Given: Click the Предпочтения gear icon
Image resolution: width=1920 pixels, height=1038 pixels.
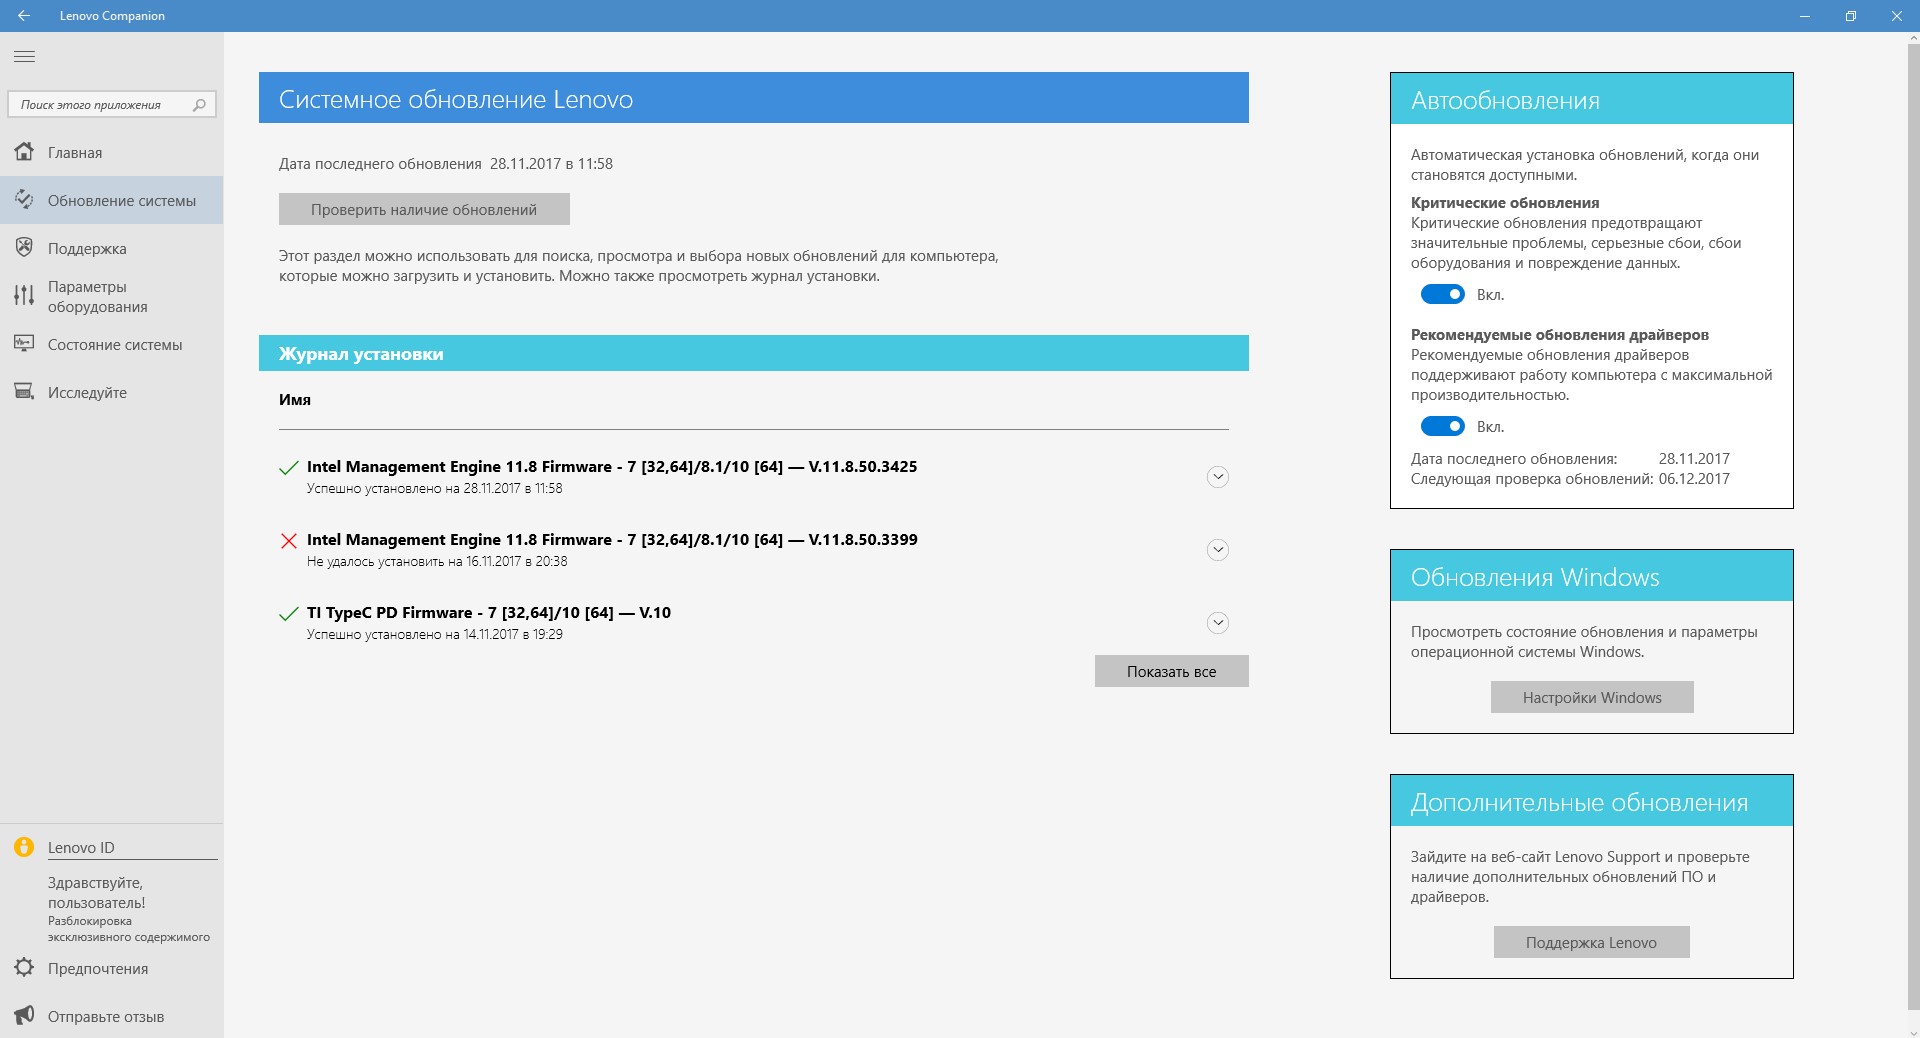Looking at the screenshot, I should (24, 968).
